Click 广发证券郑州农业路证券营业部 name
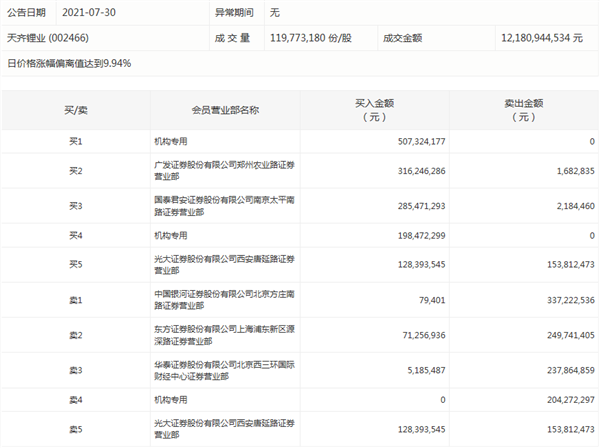 click(225, 171)
